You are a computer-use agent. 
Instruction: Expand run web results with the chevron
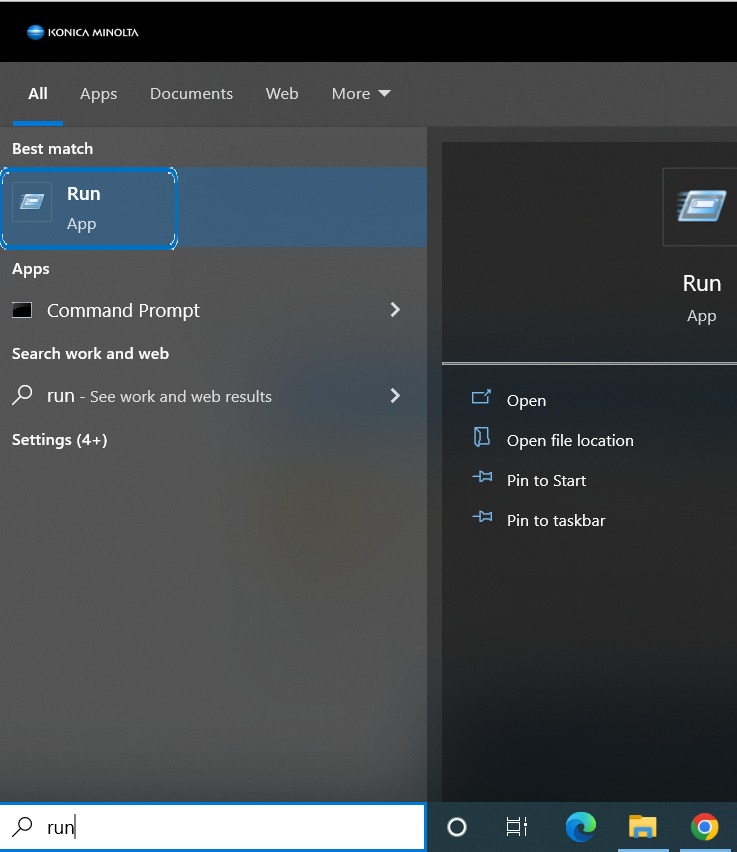[395, 396]
